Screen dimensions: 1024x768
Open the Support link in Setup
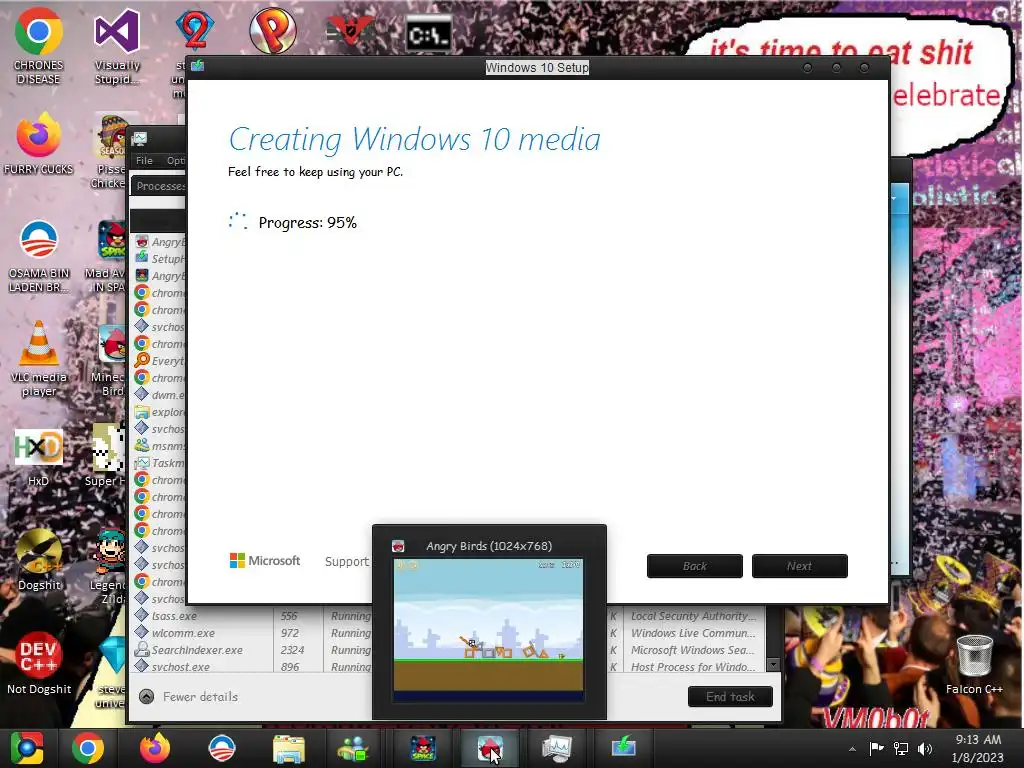click(x=347, y=562)
